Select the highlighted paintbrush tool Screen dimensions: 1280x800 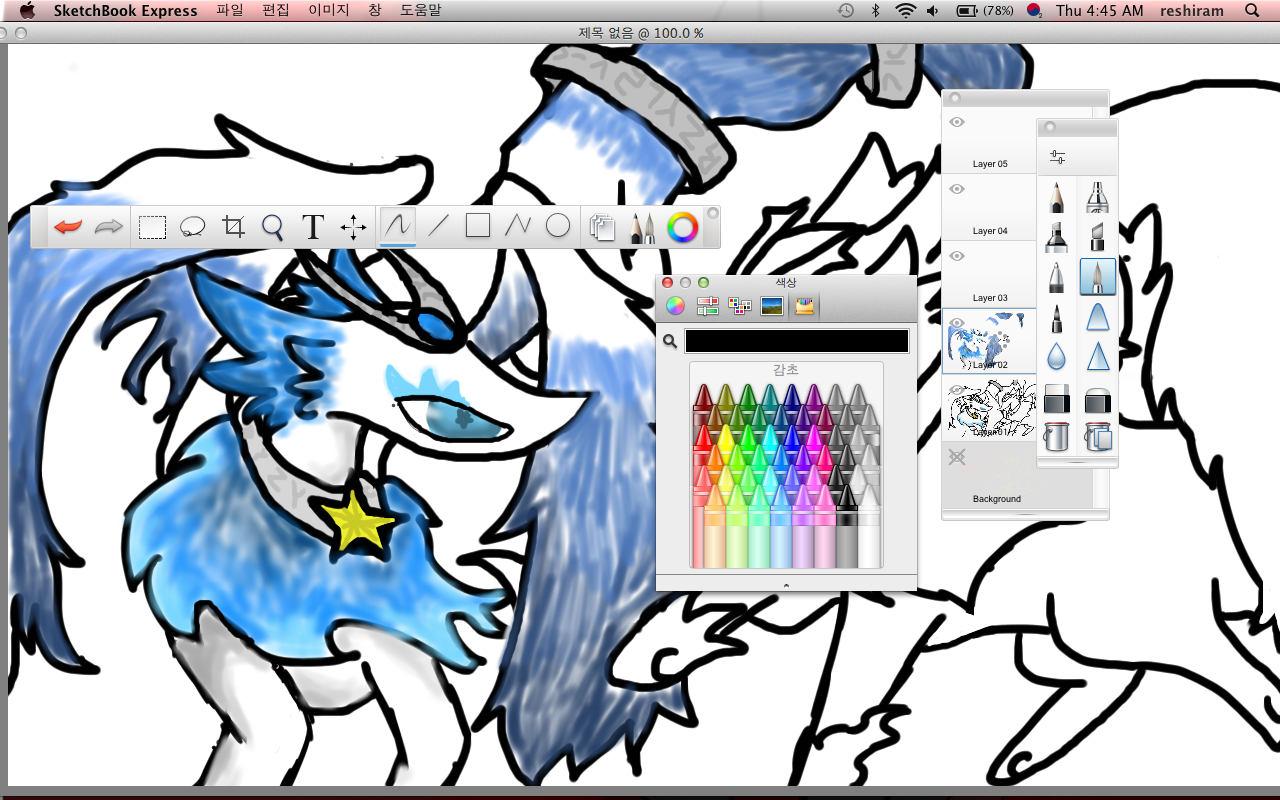coord(1097,277)
